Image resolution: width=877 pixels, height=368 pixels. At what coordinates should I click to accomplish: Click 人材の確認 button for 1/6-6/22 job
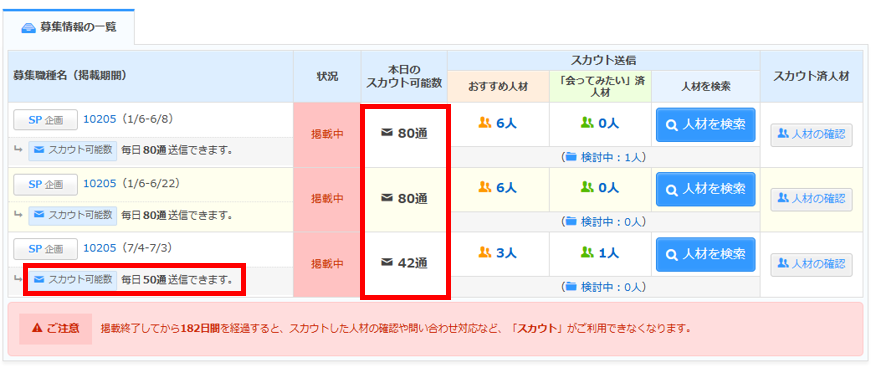click(x=812, y=199)
